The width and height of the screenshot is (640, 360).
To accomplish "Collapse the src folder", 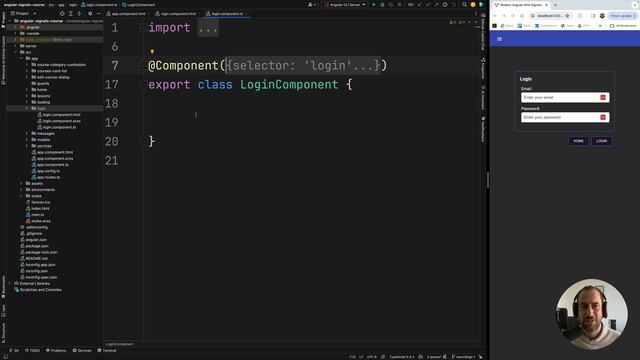I will click(x=16, y=52).
